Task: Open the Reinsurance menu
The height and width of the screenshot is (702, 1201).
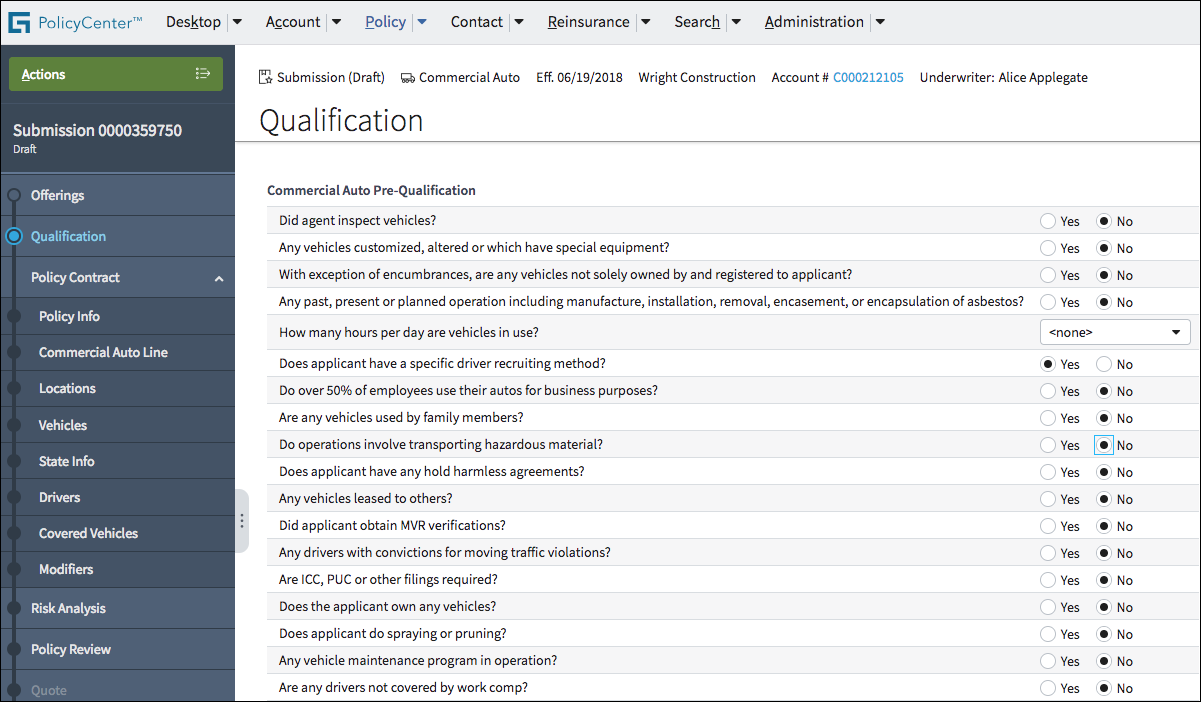Action: (588, 22)
